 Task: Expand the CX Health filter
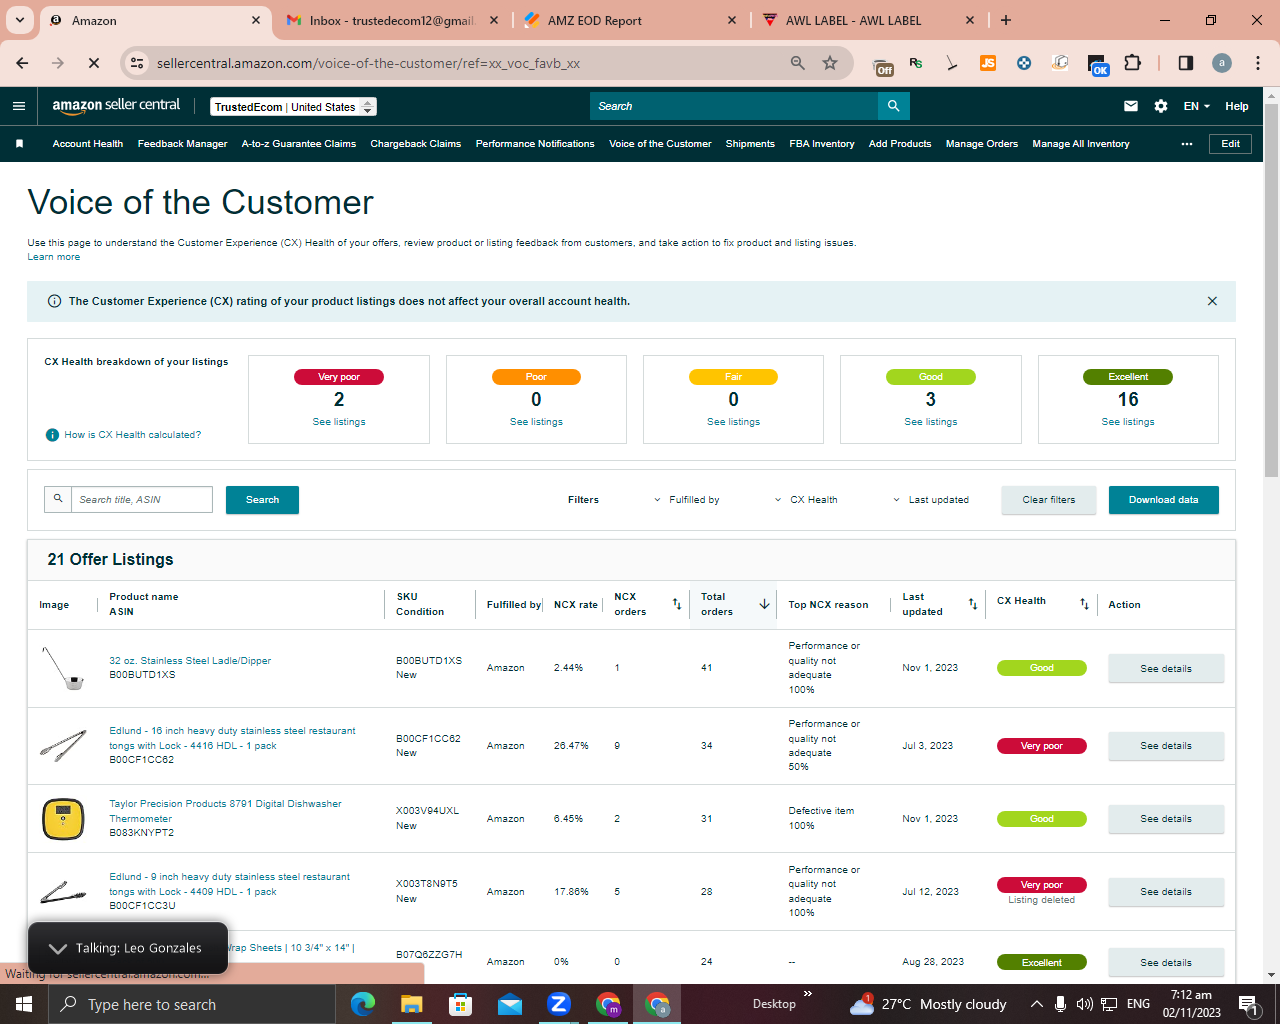(806, 500)
